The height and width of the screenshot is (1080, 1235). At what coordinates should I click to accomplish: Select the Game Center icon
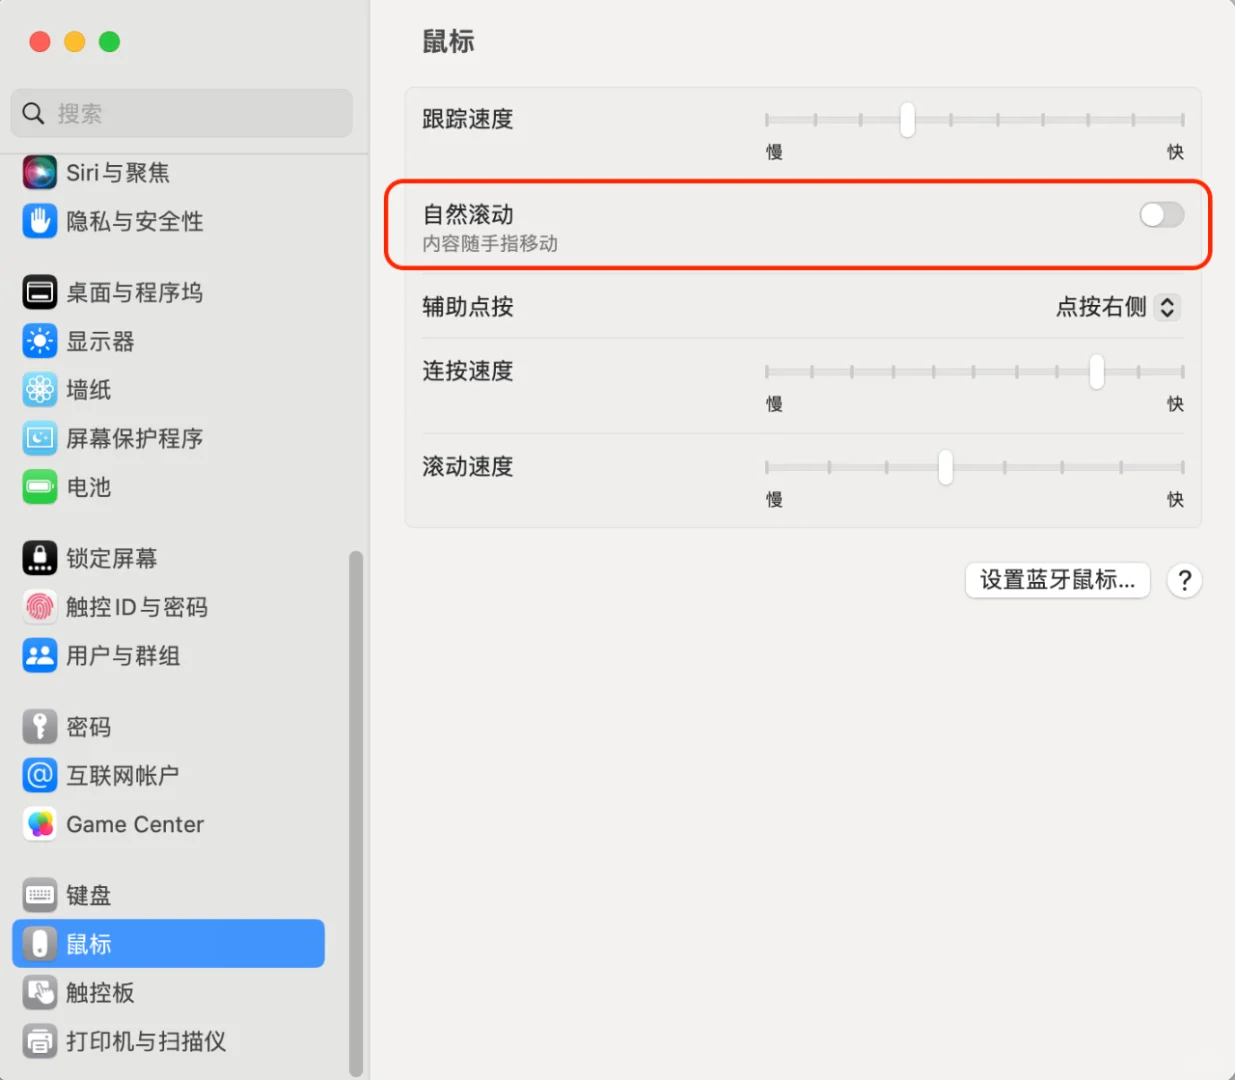(39, 824)
